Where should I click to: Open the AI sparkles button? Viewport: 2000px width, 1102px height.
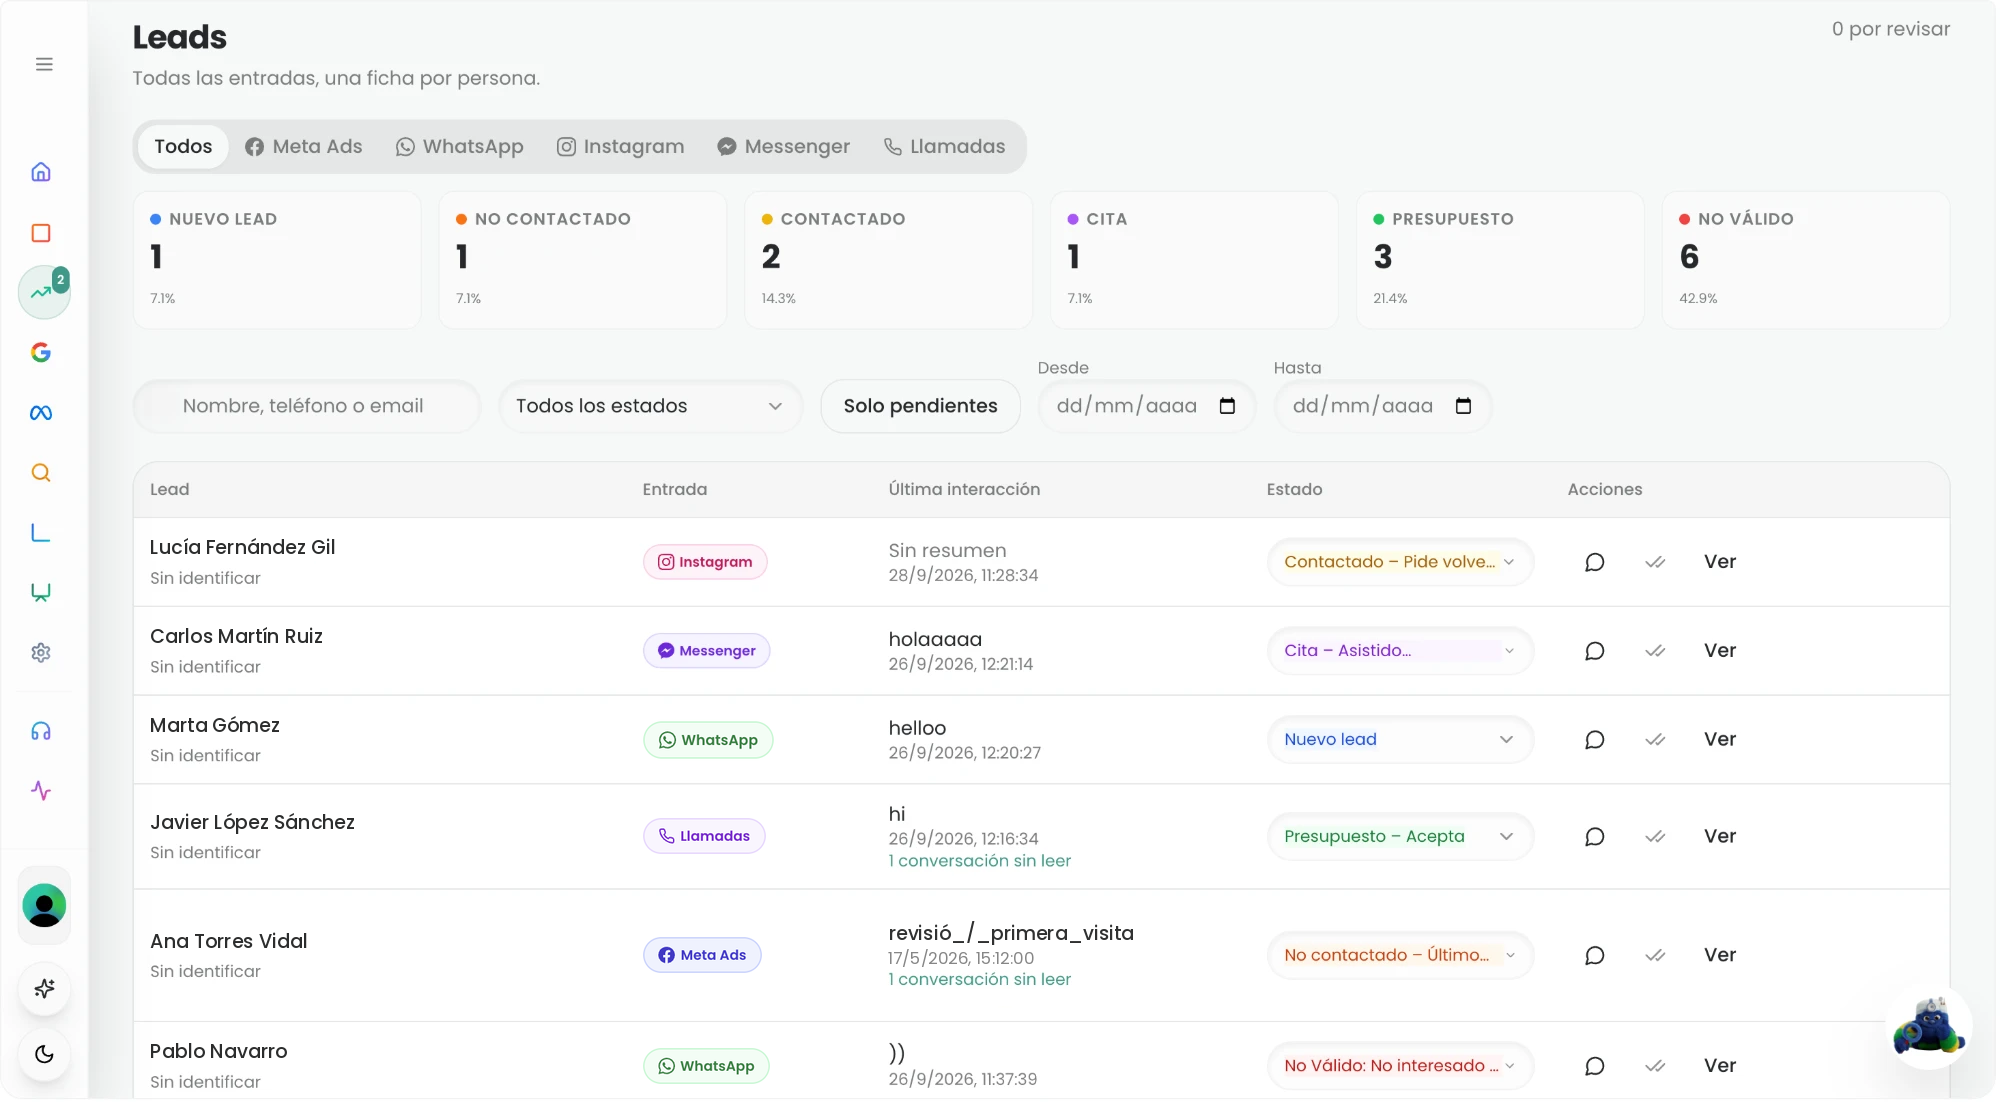pos(44,990)
